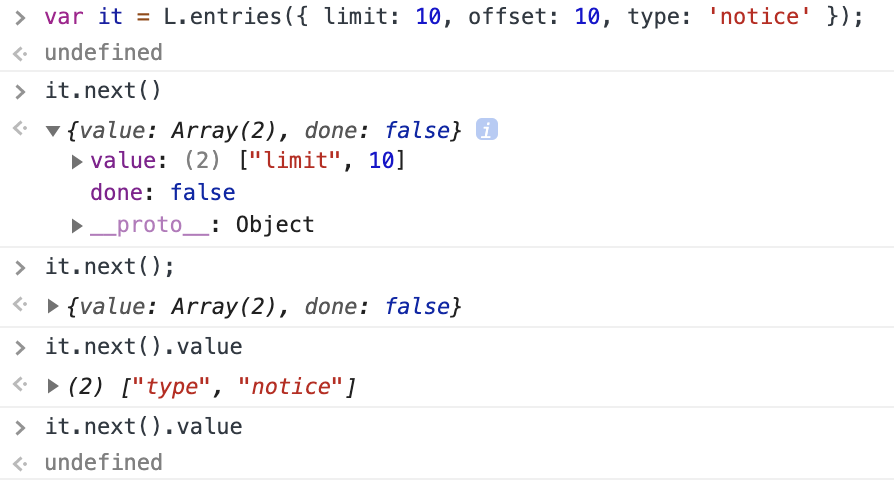Expand the second it.next() result object
The width and height of the screenshot is (894, 480).
tap(53, 307)
